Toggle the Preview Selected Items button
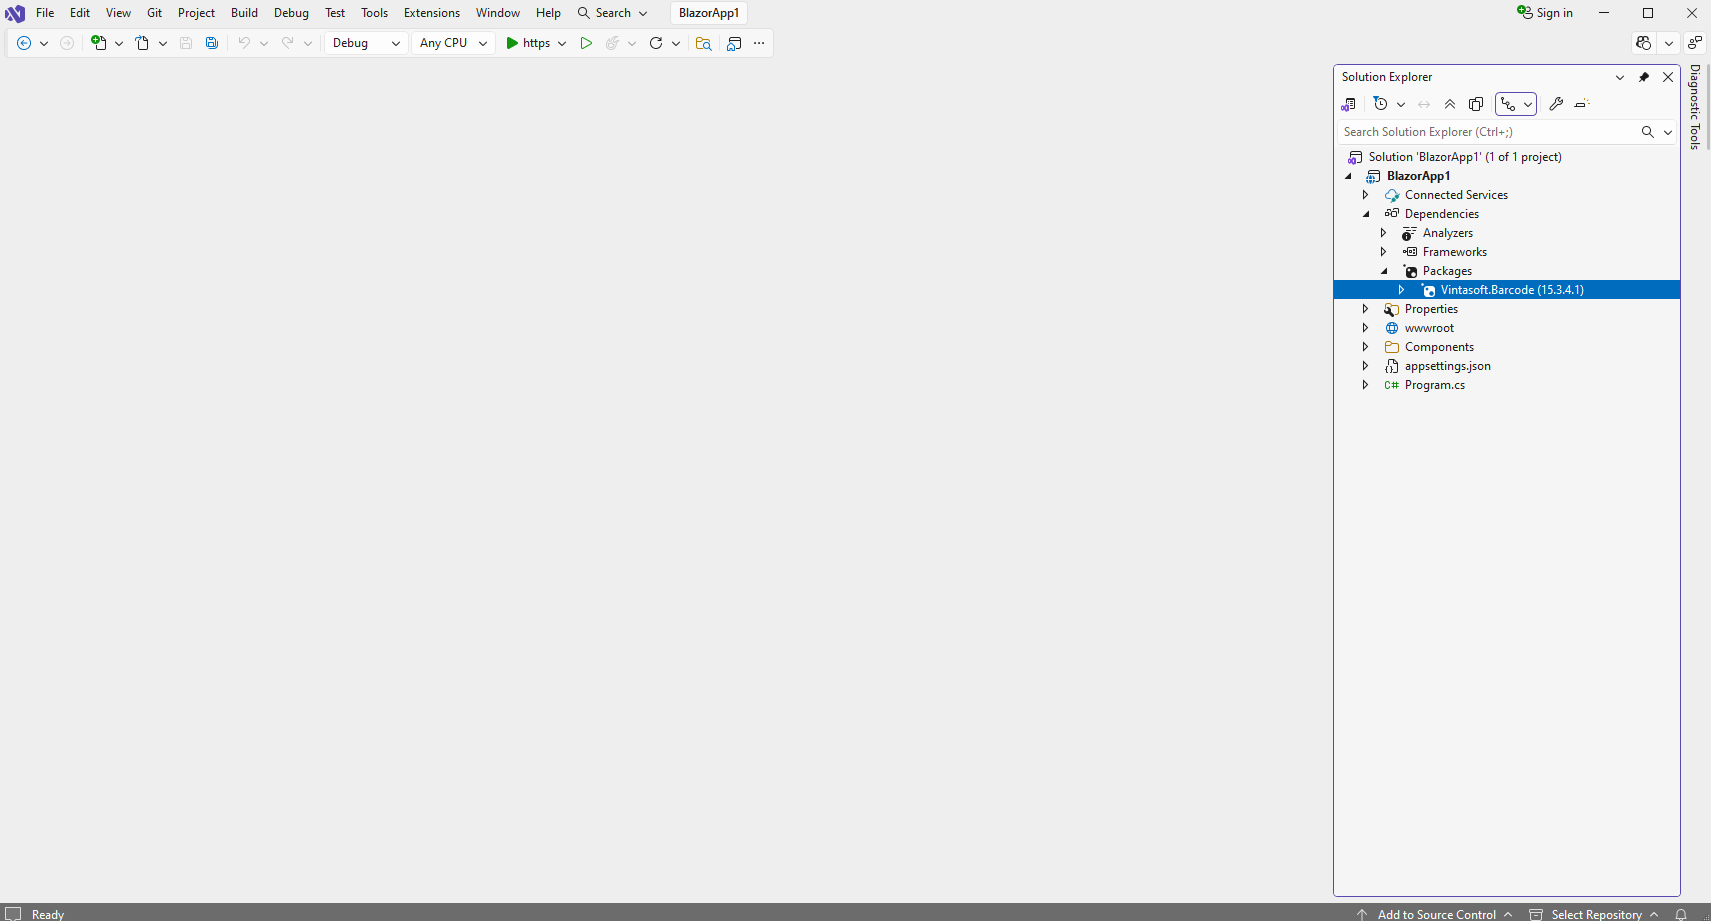This screenshot has height=921, width=1711. pos(1582,104)
